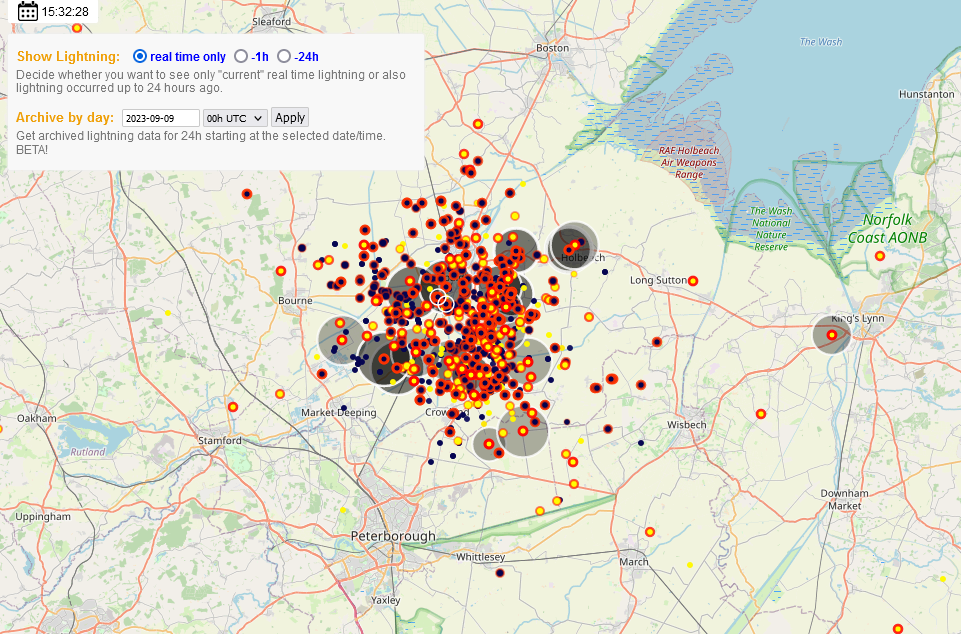Click the strike marker just above Bourne
This screenshot has height=634, width=961.
coord(281,270)
